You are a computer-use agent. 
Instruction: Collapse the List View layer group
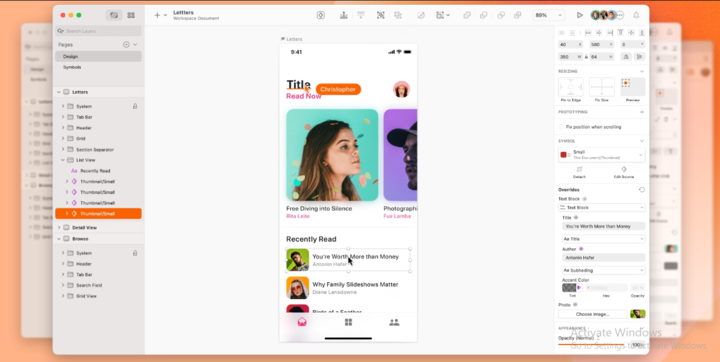pyautogui.click(x=63, y=160)
